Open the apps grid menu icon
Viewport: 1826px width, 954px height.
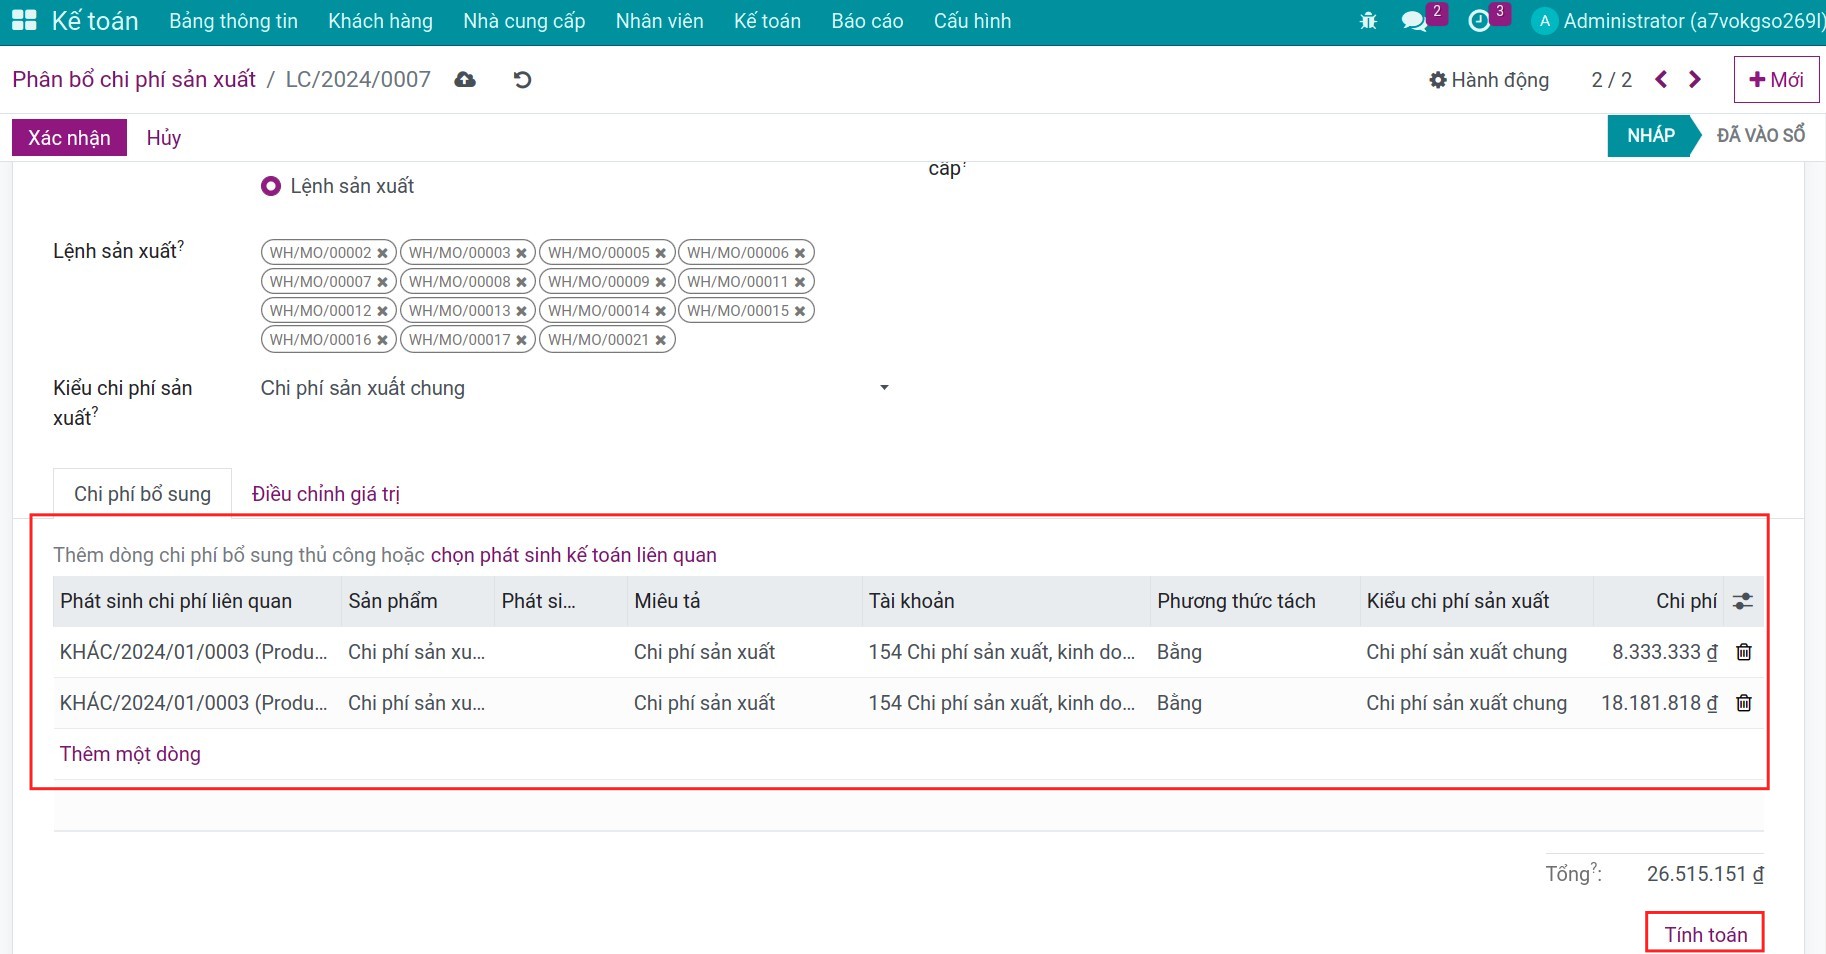pos(24,20)
